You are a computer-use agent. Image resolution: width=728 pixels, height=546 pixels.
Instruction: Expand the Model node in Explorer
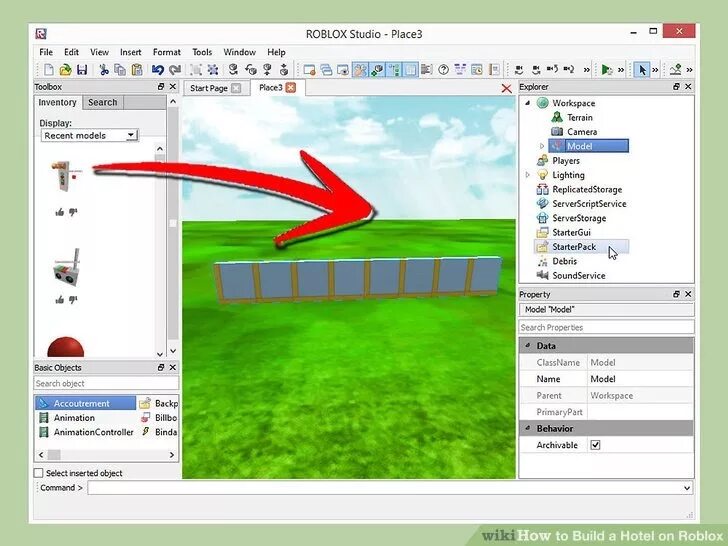point(541,146)
